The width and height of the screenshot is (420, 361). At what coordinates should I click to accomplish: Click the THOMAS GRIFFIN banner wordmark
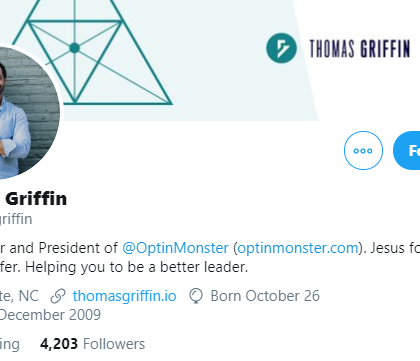point(359,49)
